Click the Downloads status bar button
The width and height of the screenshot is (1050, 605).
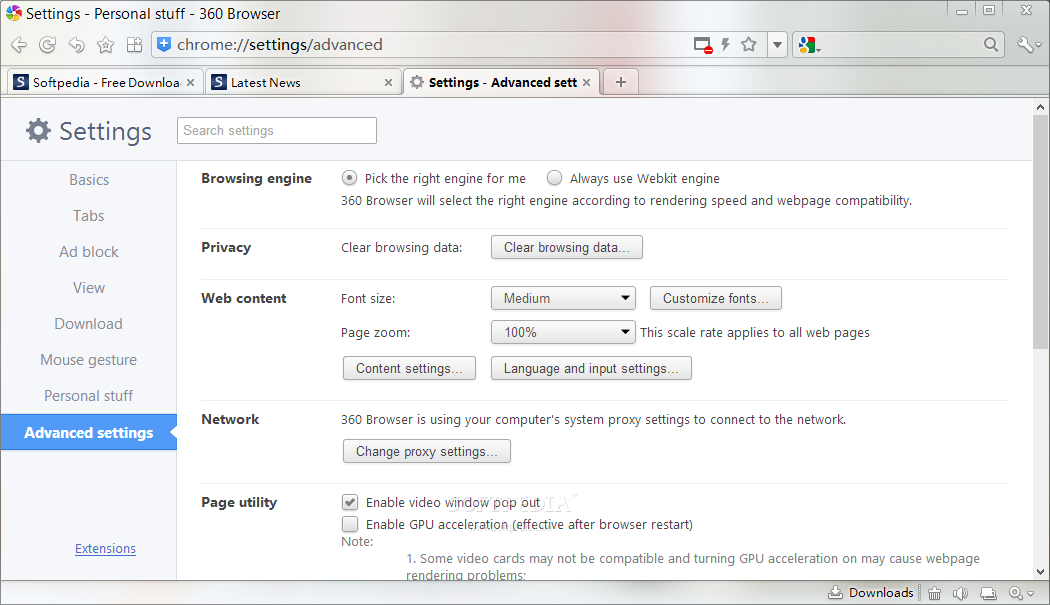pos(871,593)
